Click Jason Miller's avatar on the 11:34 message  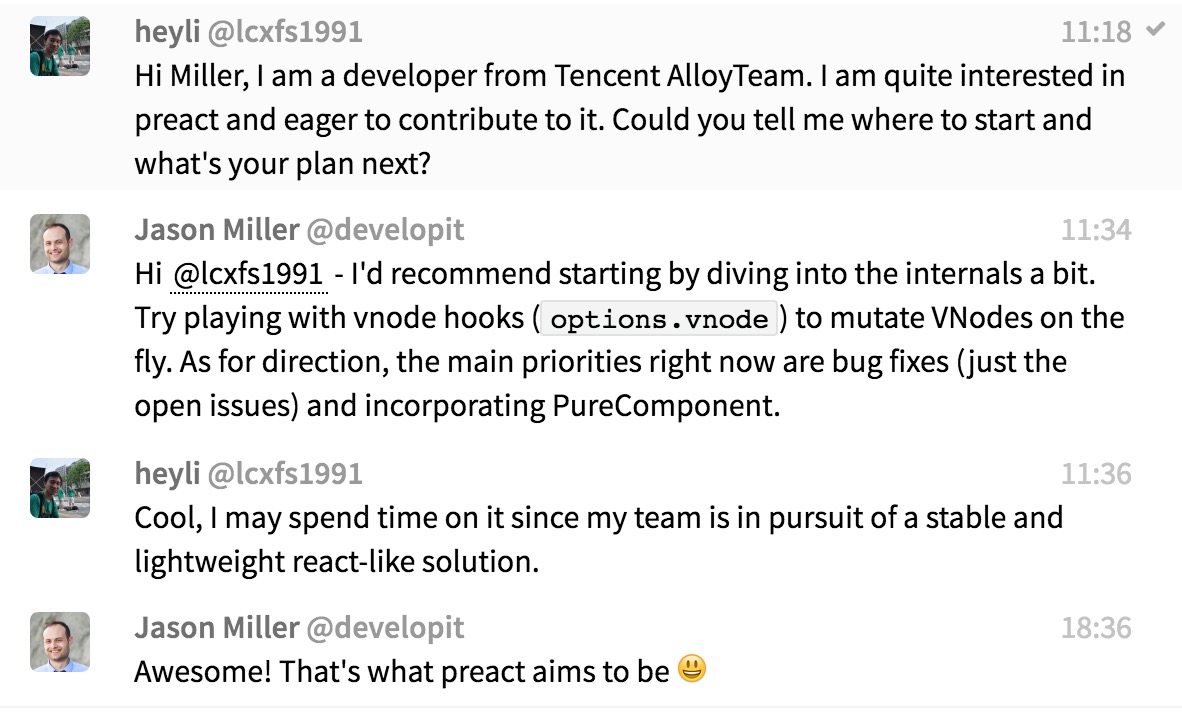tap(60, 244)
